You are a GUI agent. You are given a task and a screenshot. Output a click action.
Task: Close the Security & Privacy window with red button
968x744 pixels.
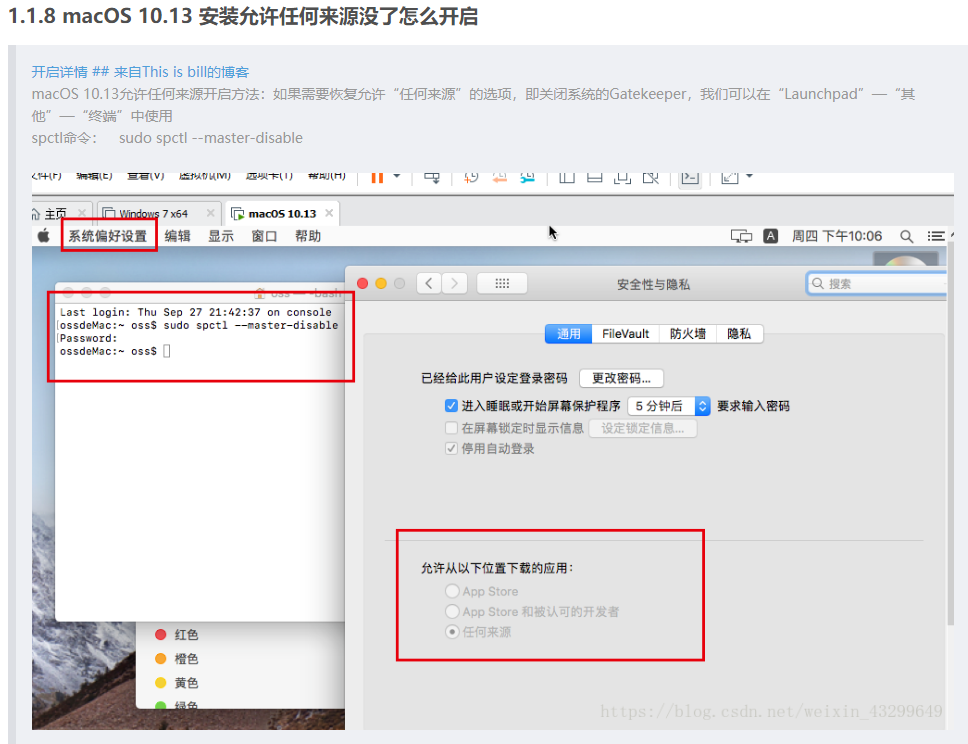(362, 283)
